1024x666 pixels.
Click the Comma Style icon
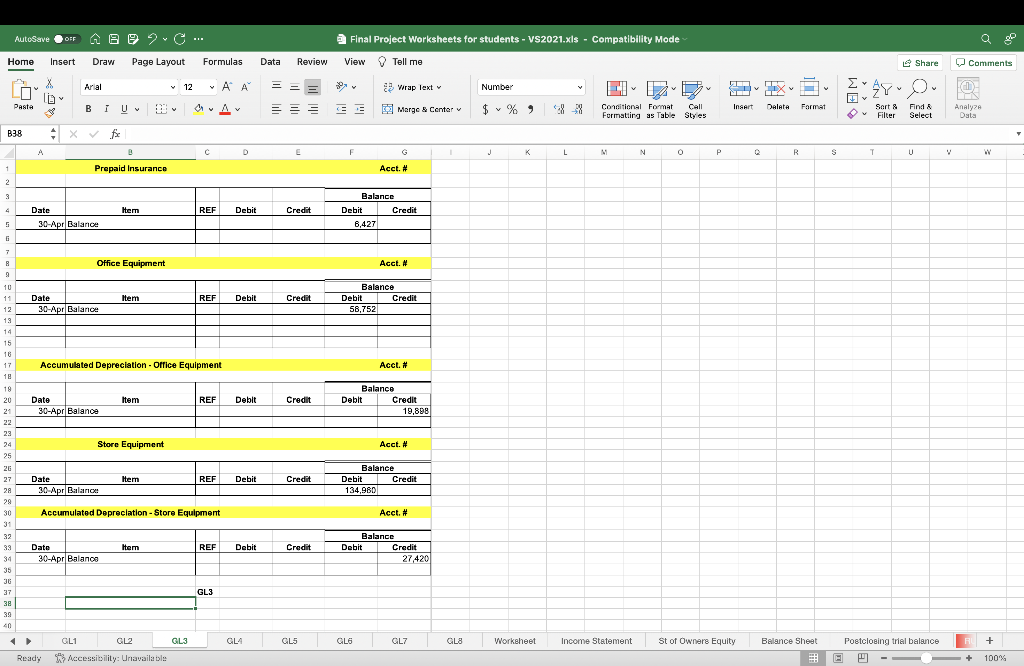(x=530, y=109)
